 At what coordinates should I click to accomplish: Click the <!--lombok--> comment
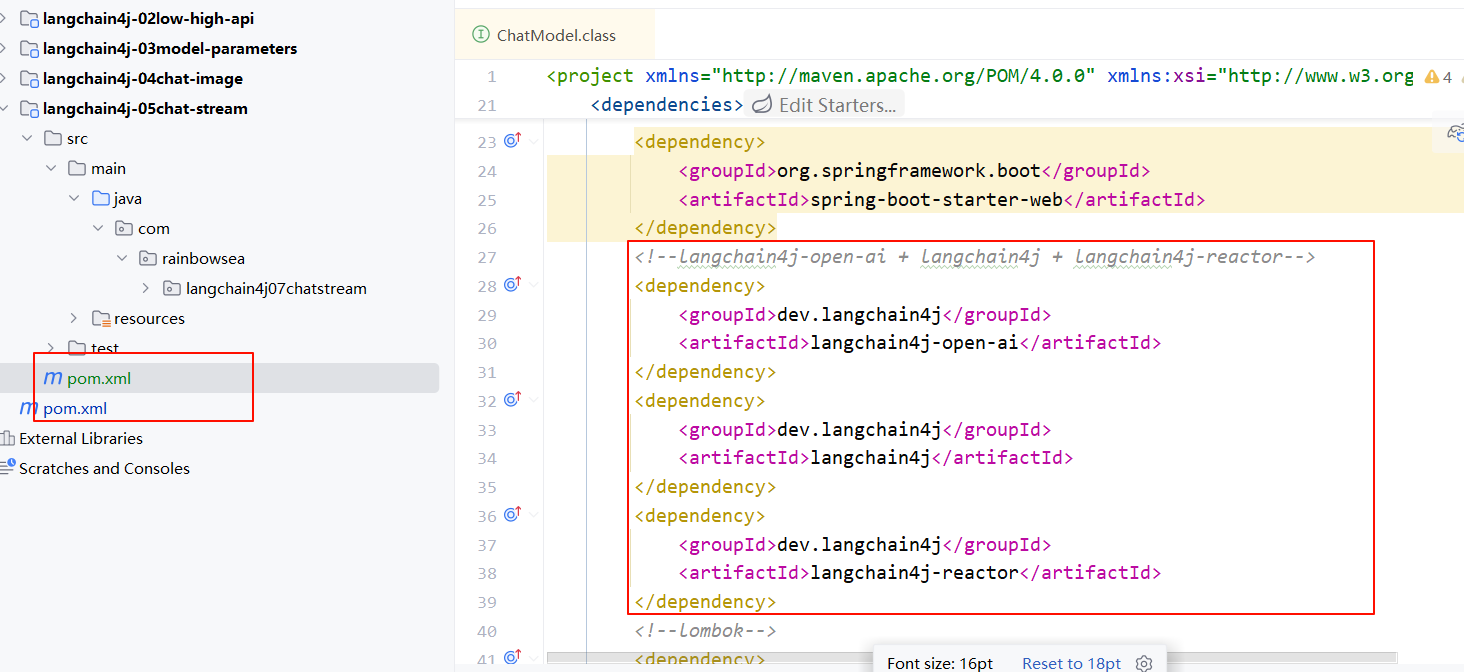[x=705, y=631]
